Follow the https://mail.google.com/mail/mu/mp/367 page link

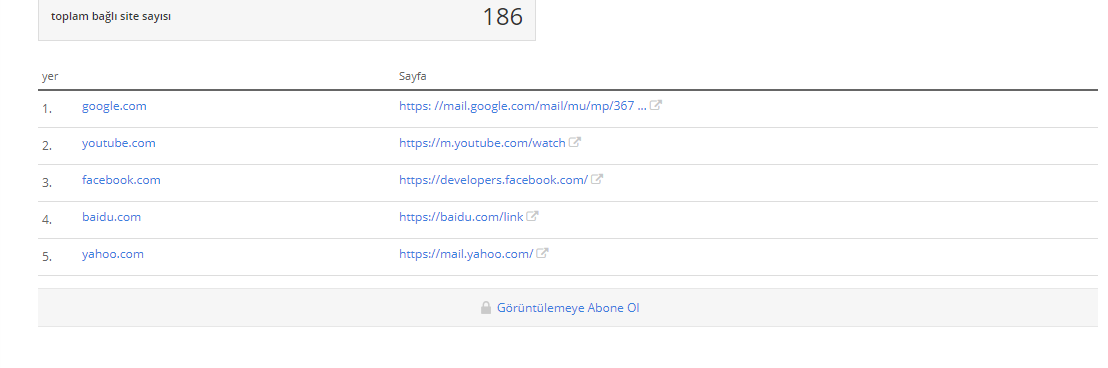click(523, 106)
